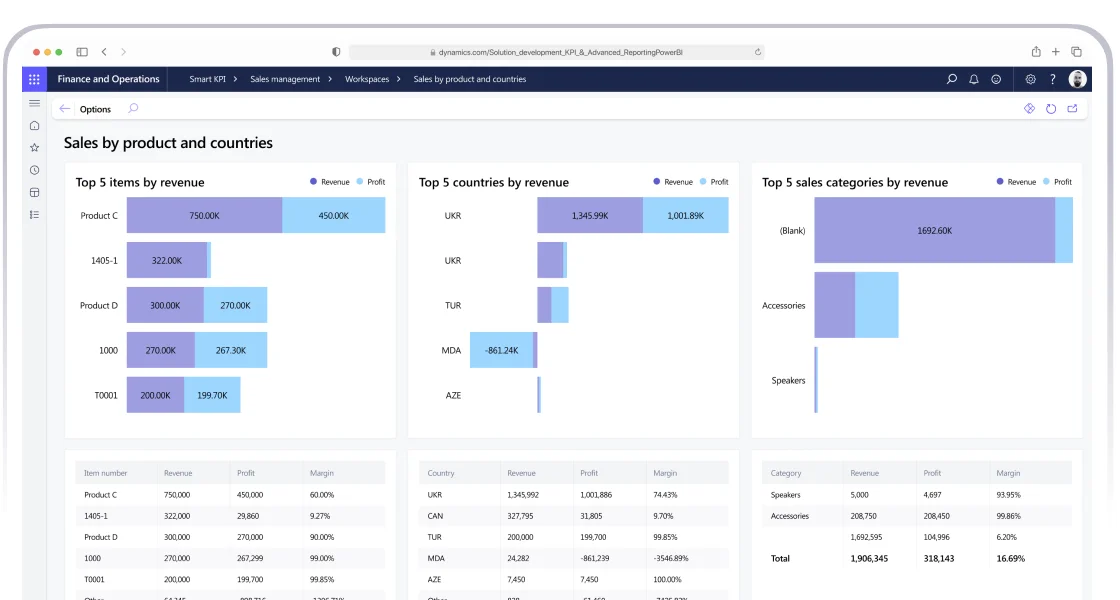Open Workspaces icon in left sidebar
This screenshot has width=1120, height=600.
[34, 192]
